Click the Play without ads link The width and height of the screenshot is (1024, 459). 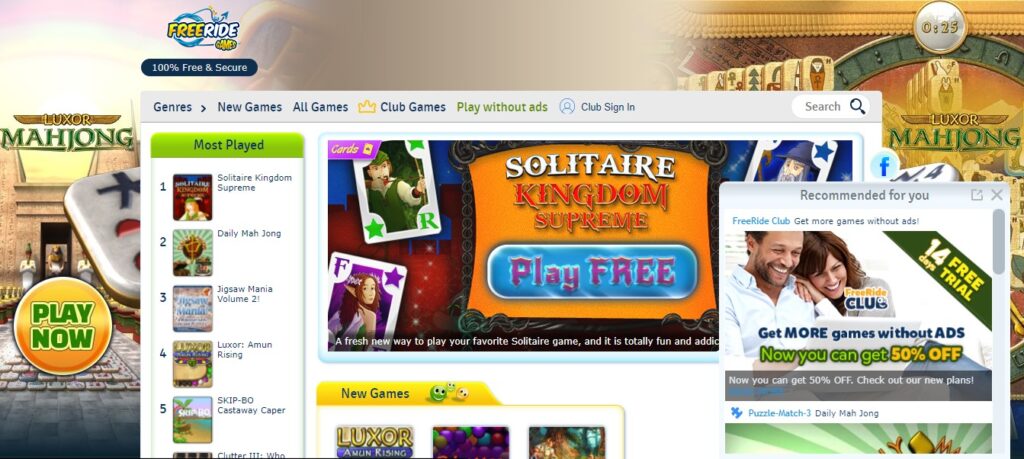click(x=502, y=107)
